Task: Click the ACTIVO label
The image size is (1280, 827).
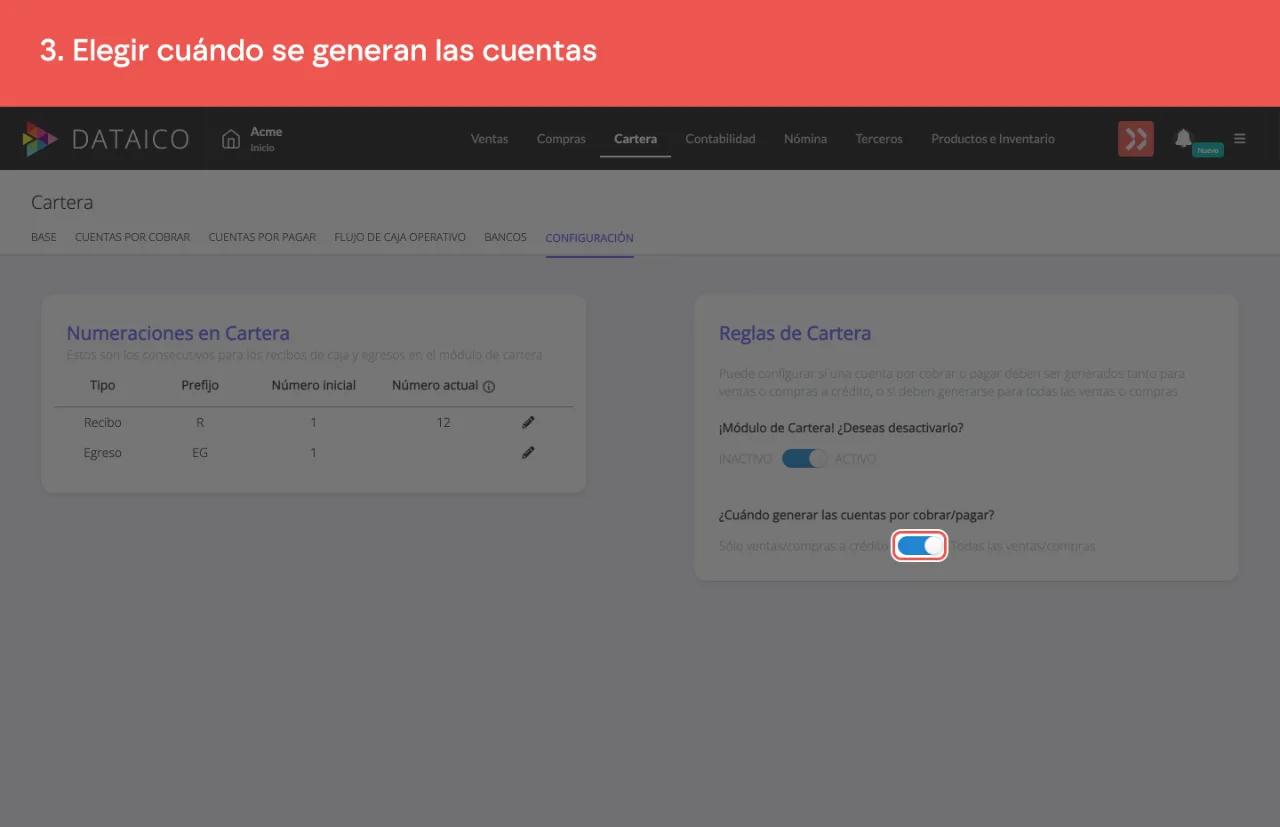Action: (856, 459)
